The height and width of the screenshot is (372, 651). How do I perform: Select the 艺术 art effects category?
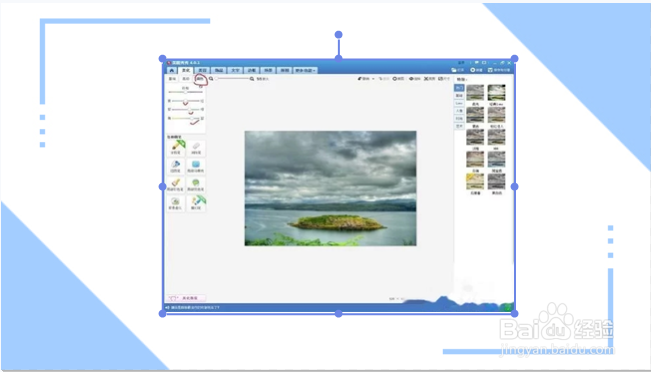tap(459, 126)
